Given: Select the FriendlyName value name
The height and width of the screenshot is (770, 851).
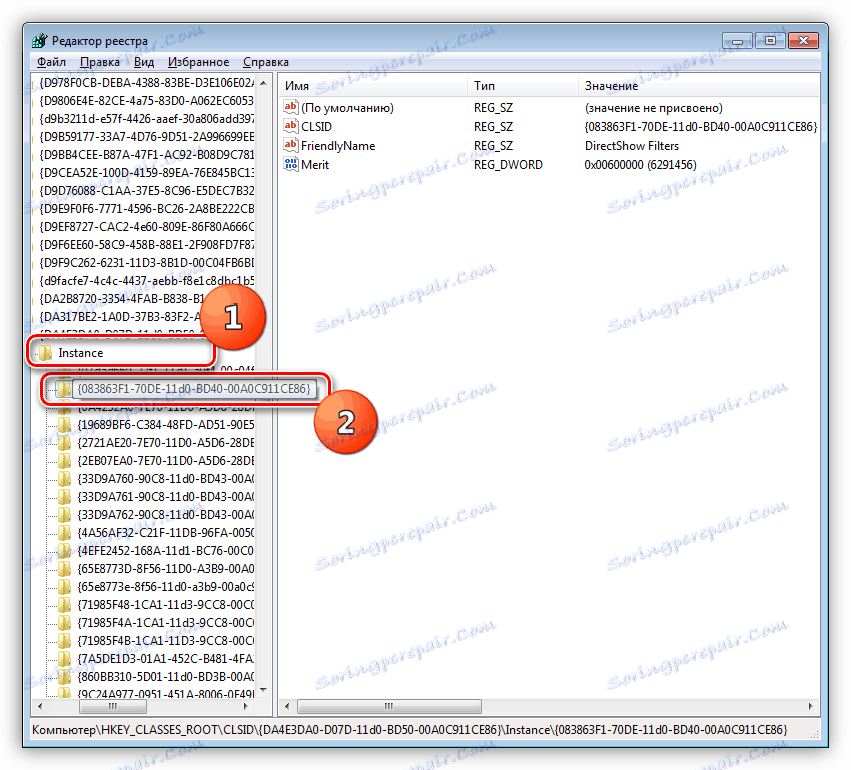Looking at the screenshot, I should click(x=338, y=146).
